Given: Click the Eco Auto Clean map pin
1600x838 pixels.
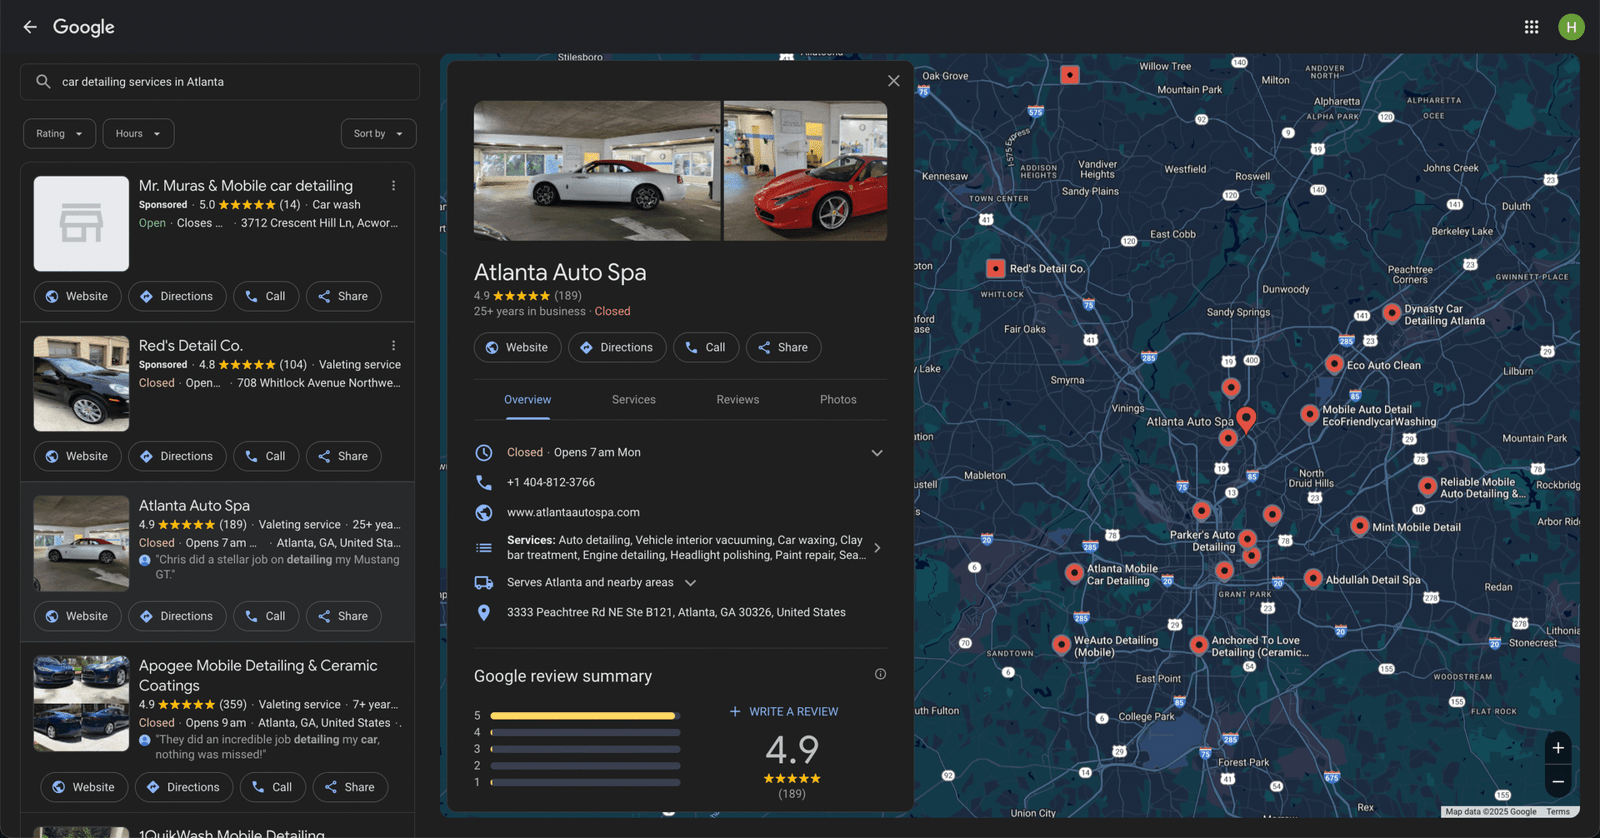Looking at the screenshot, I should [x=1334, y=364].
